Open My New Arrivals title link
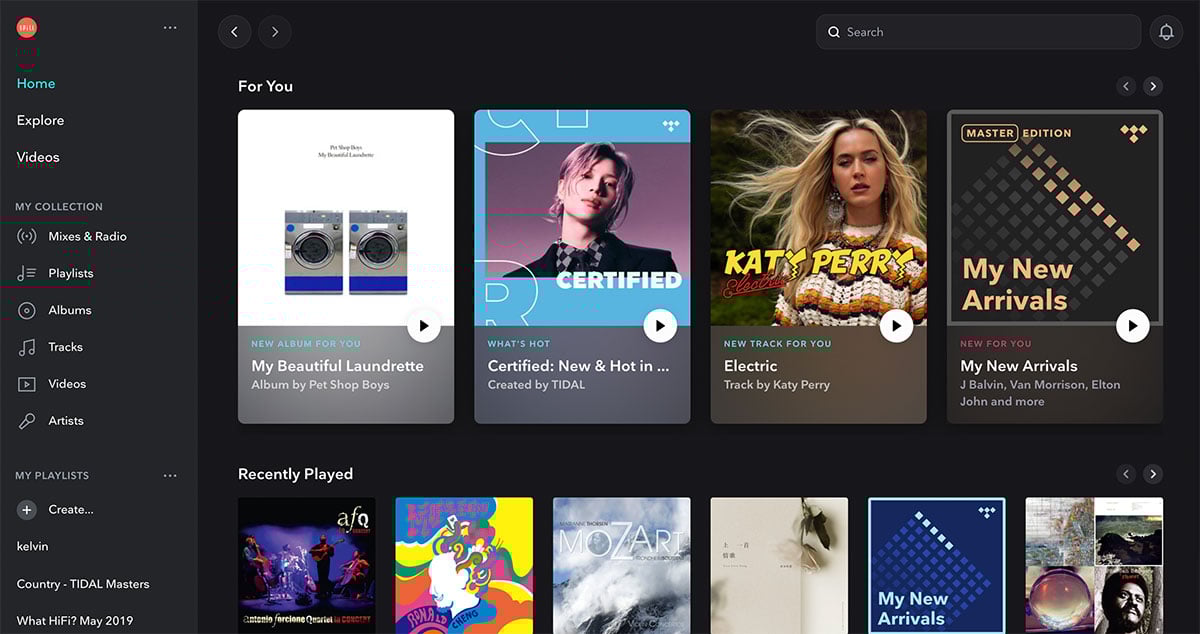This screenshot has height=634, width=1200. [x=1019, y=366]
